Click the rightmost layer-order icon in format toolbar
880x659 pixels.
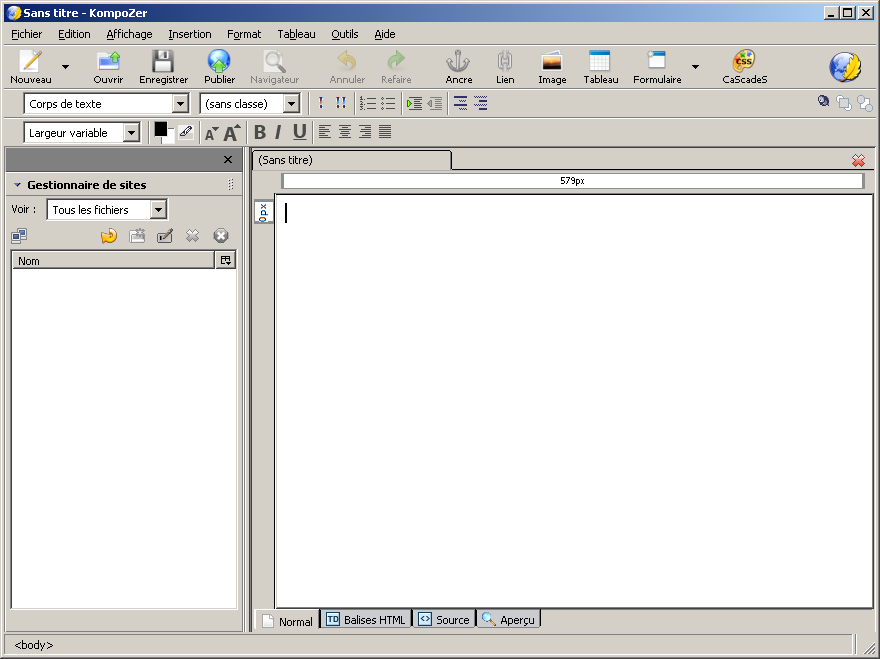864,103
